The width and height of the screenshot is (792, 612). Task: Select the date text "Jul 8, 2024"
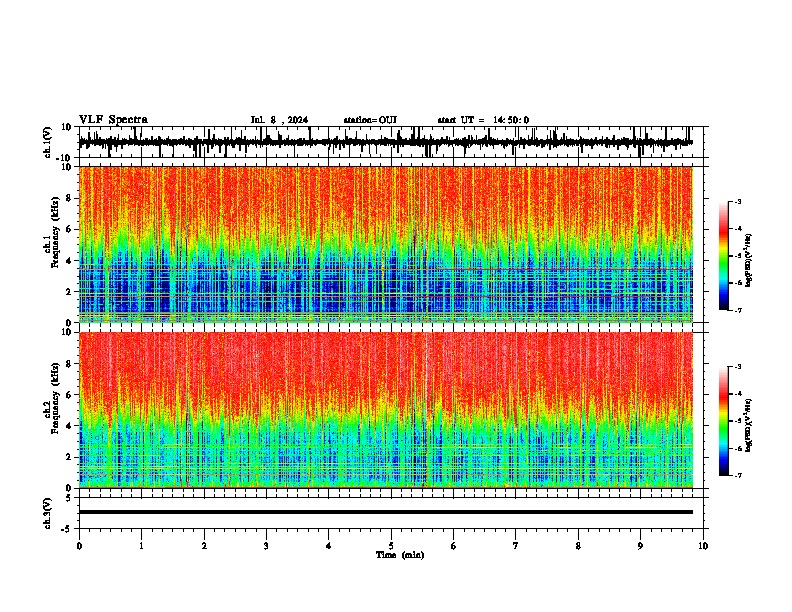coord(279,120)
